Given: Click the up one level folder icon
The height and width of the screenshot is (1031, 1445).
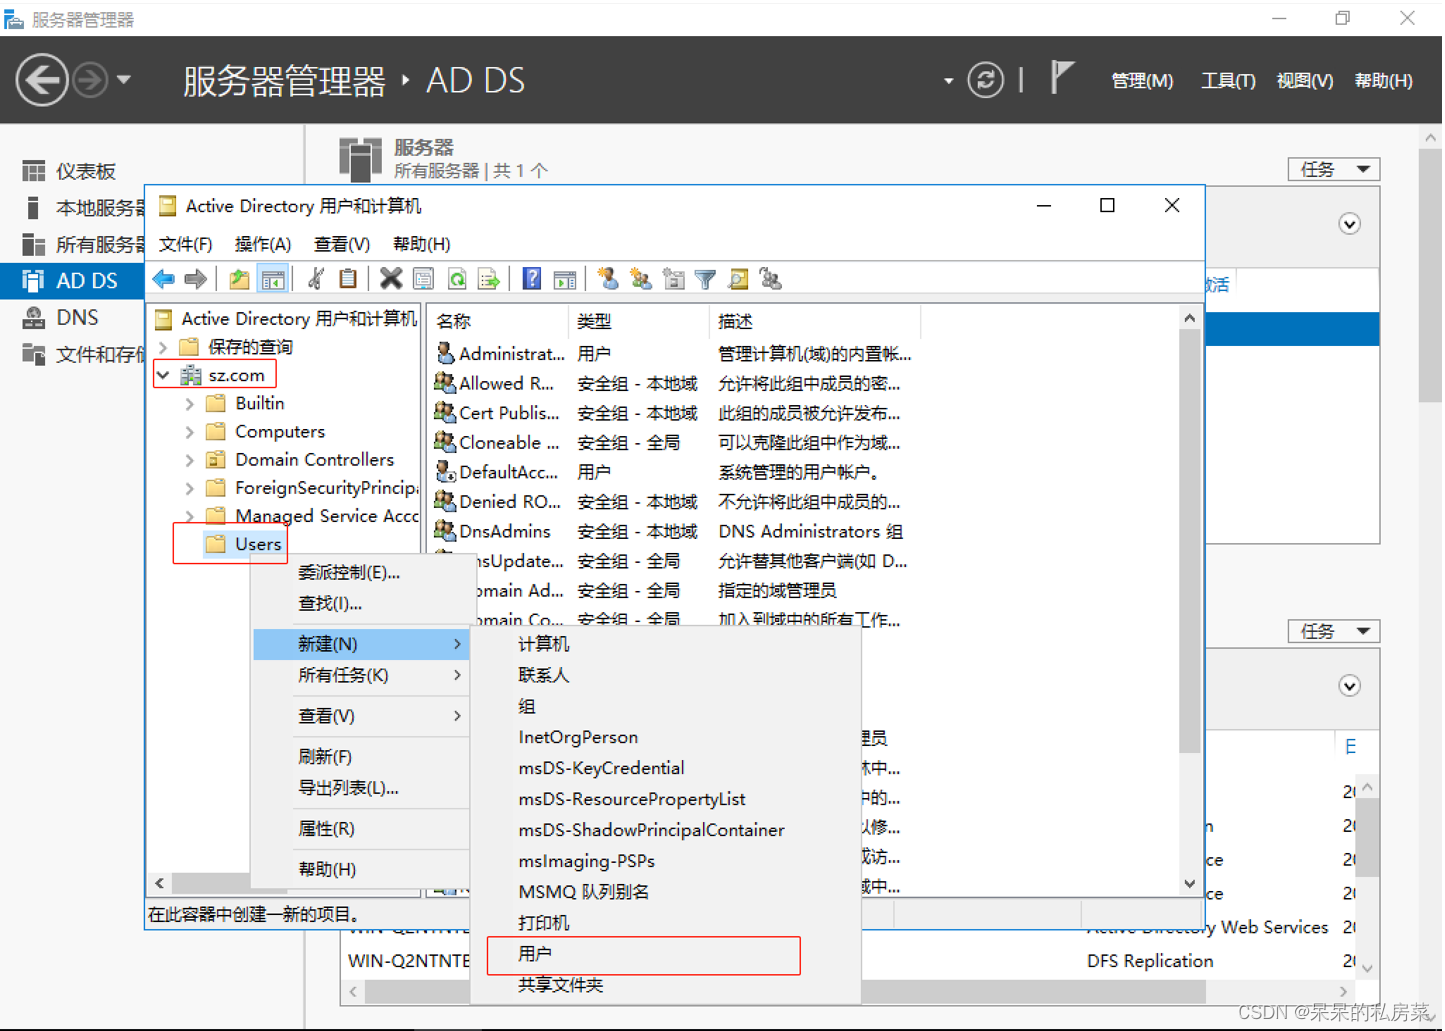Looking at the screenshot, I should click(239, 279).
